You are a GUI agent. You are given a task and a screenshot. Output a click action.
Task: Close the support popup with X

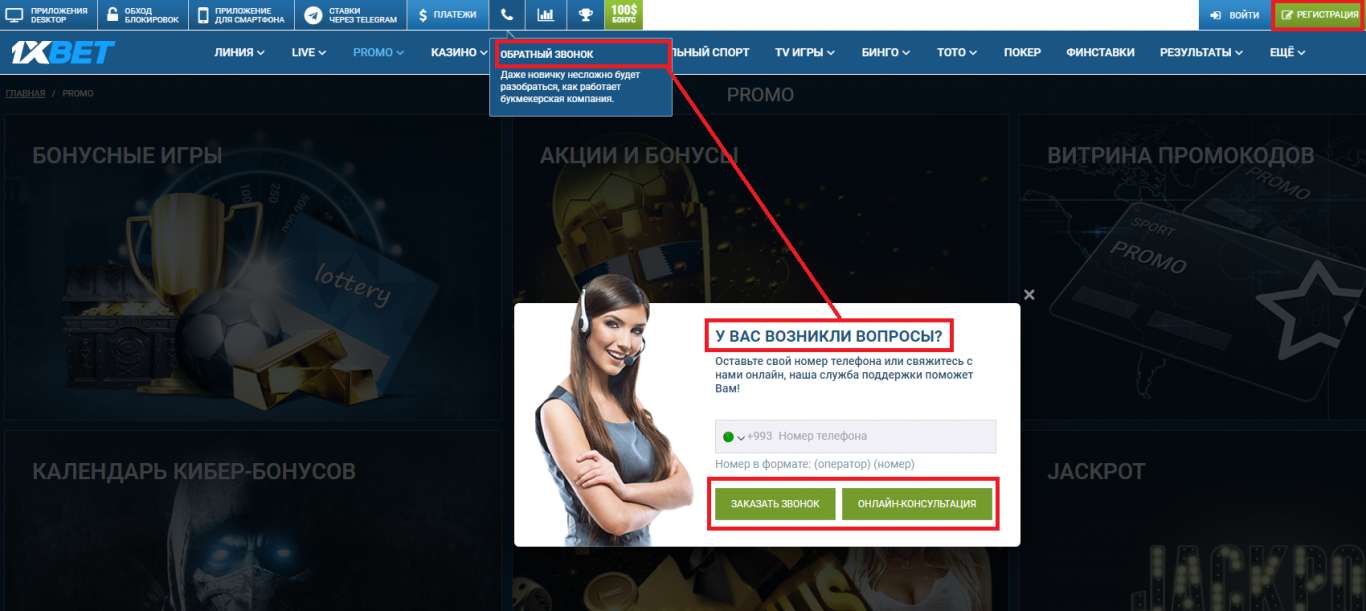[1029, 295]
